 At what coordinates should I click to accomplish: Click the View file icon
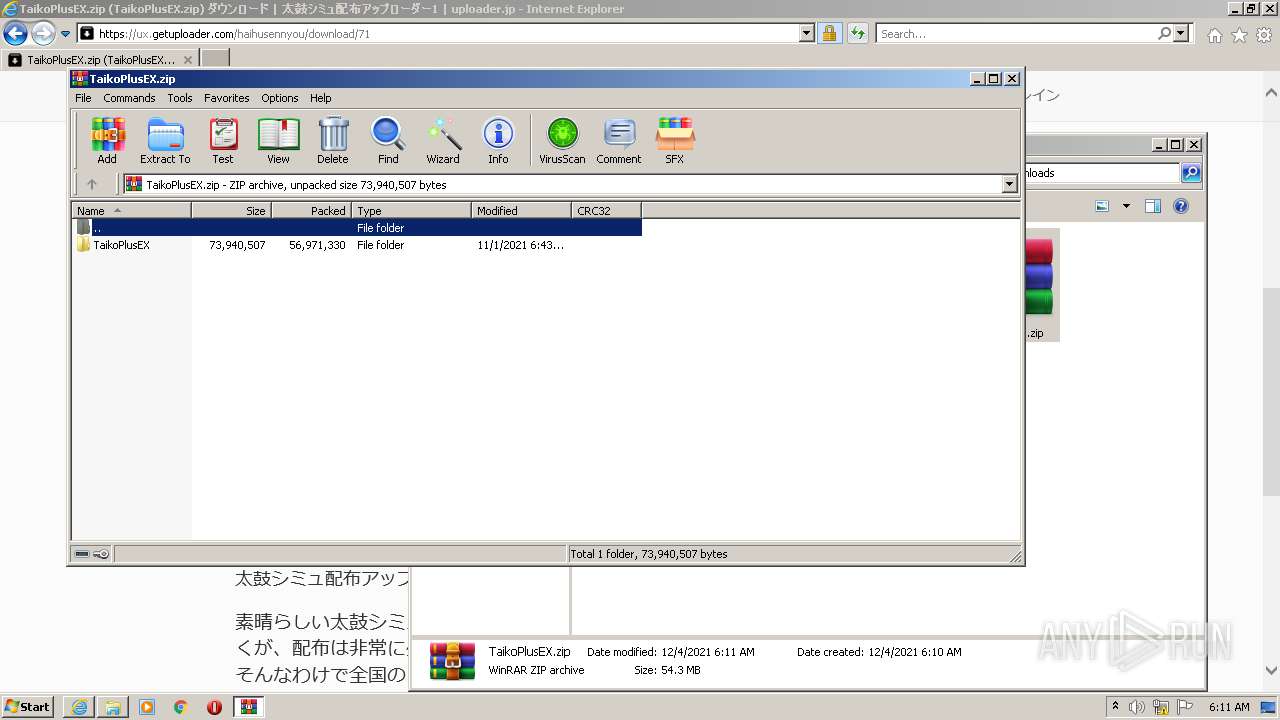pyautogui.click(x=278, y=140)
